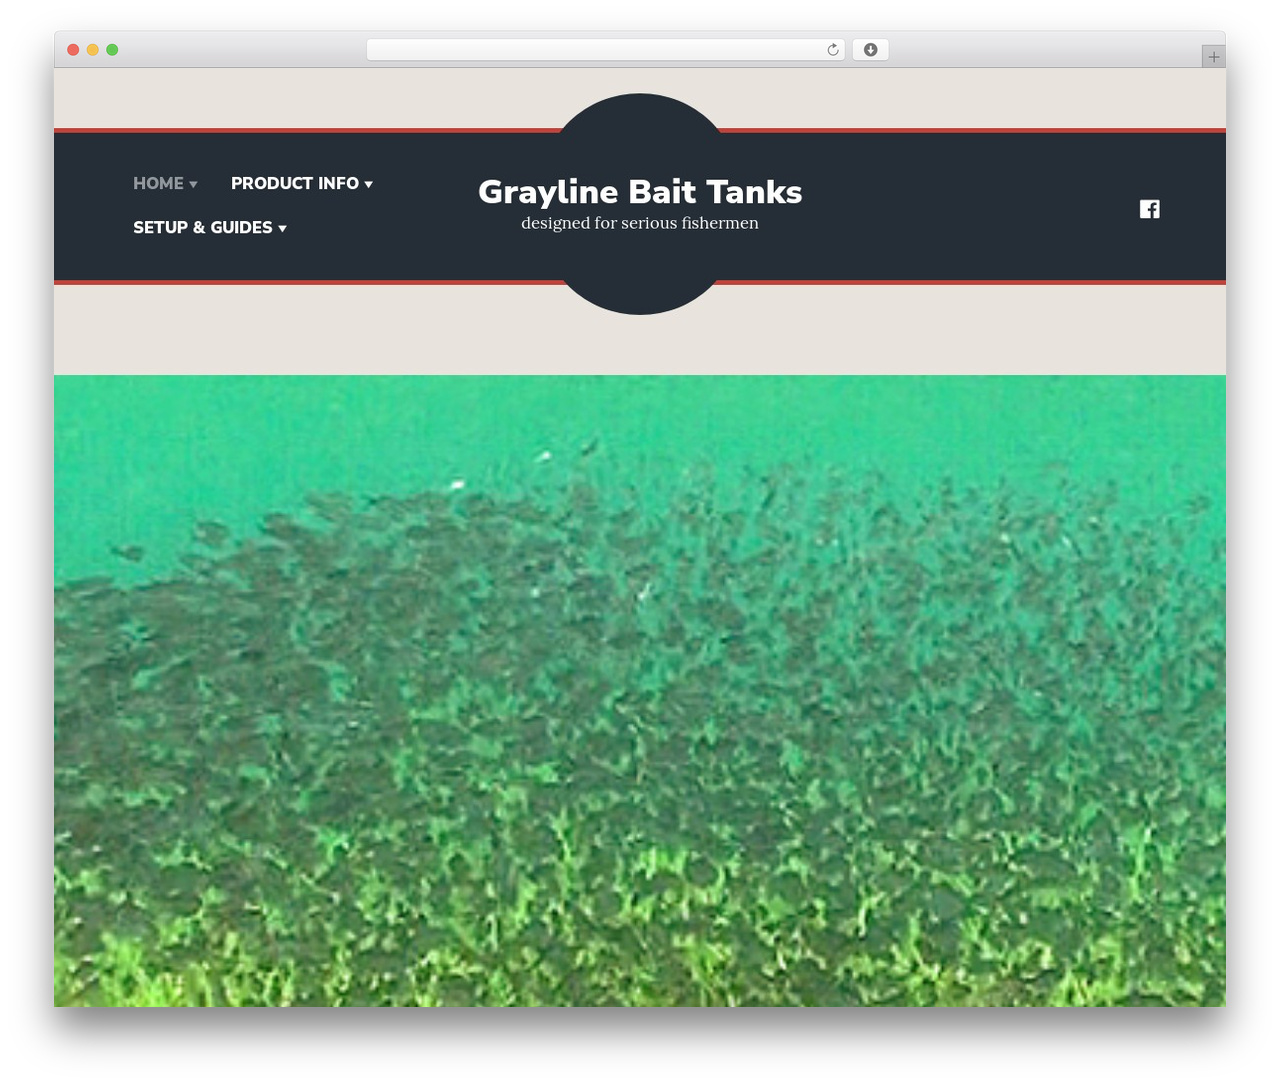Click the tagline 'designed for serious fishermen'
Screen dimensions: 1280x1084
pos(640,223)
